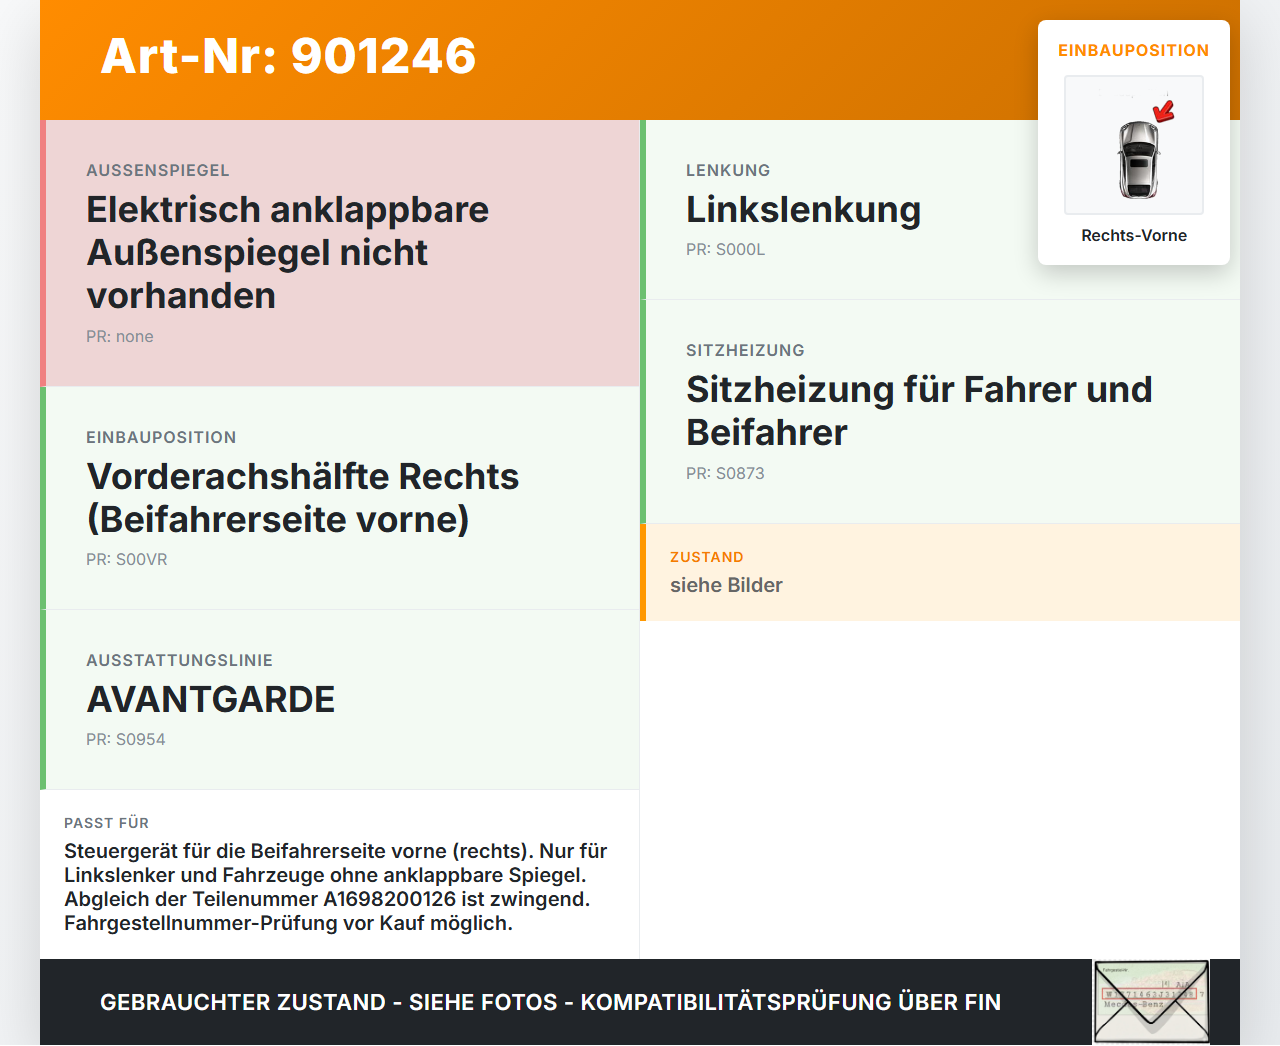Click the SITZHEIZUNG label

tap(745, 350)
